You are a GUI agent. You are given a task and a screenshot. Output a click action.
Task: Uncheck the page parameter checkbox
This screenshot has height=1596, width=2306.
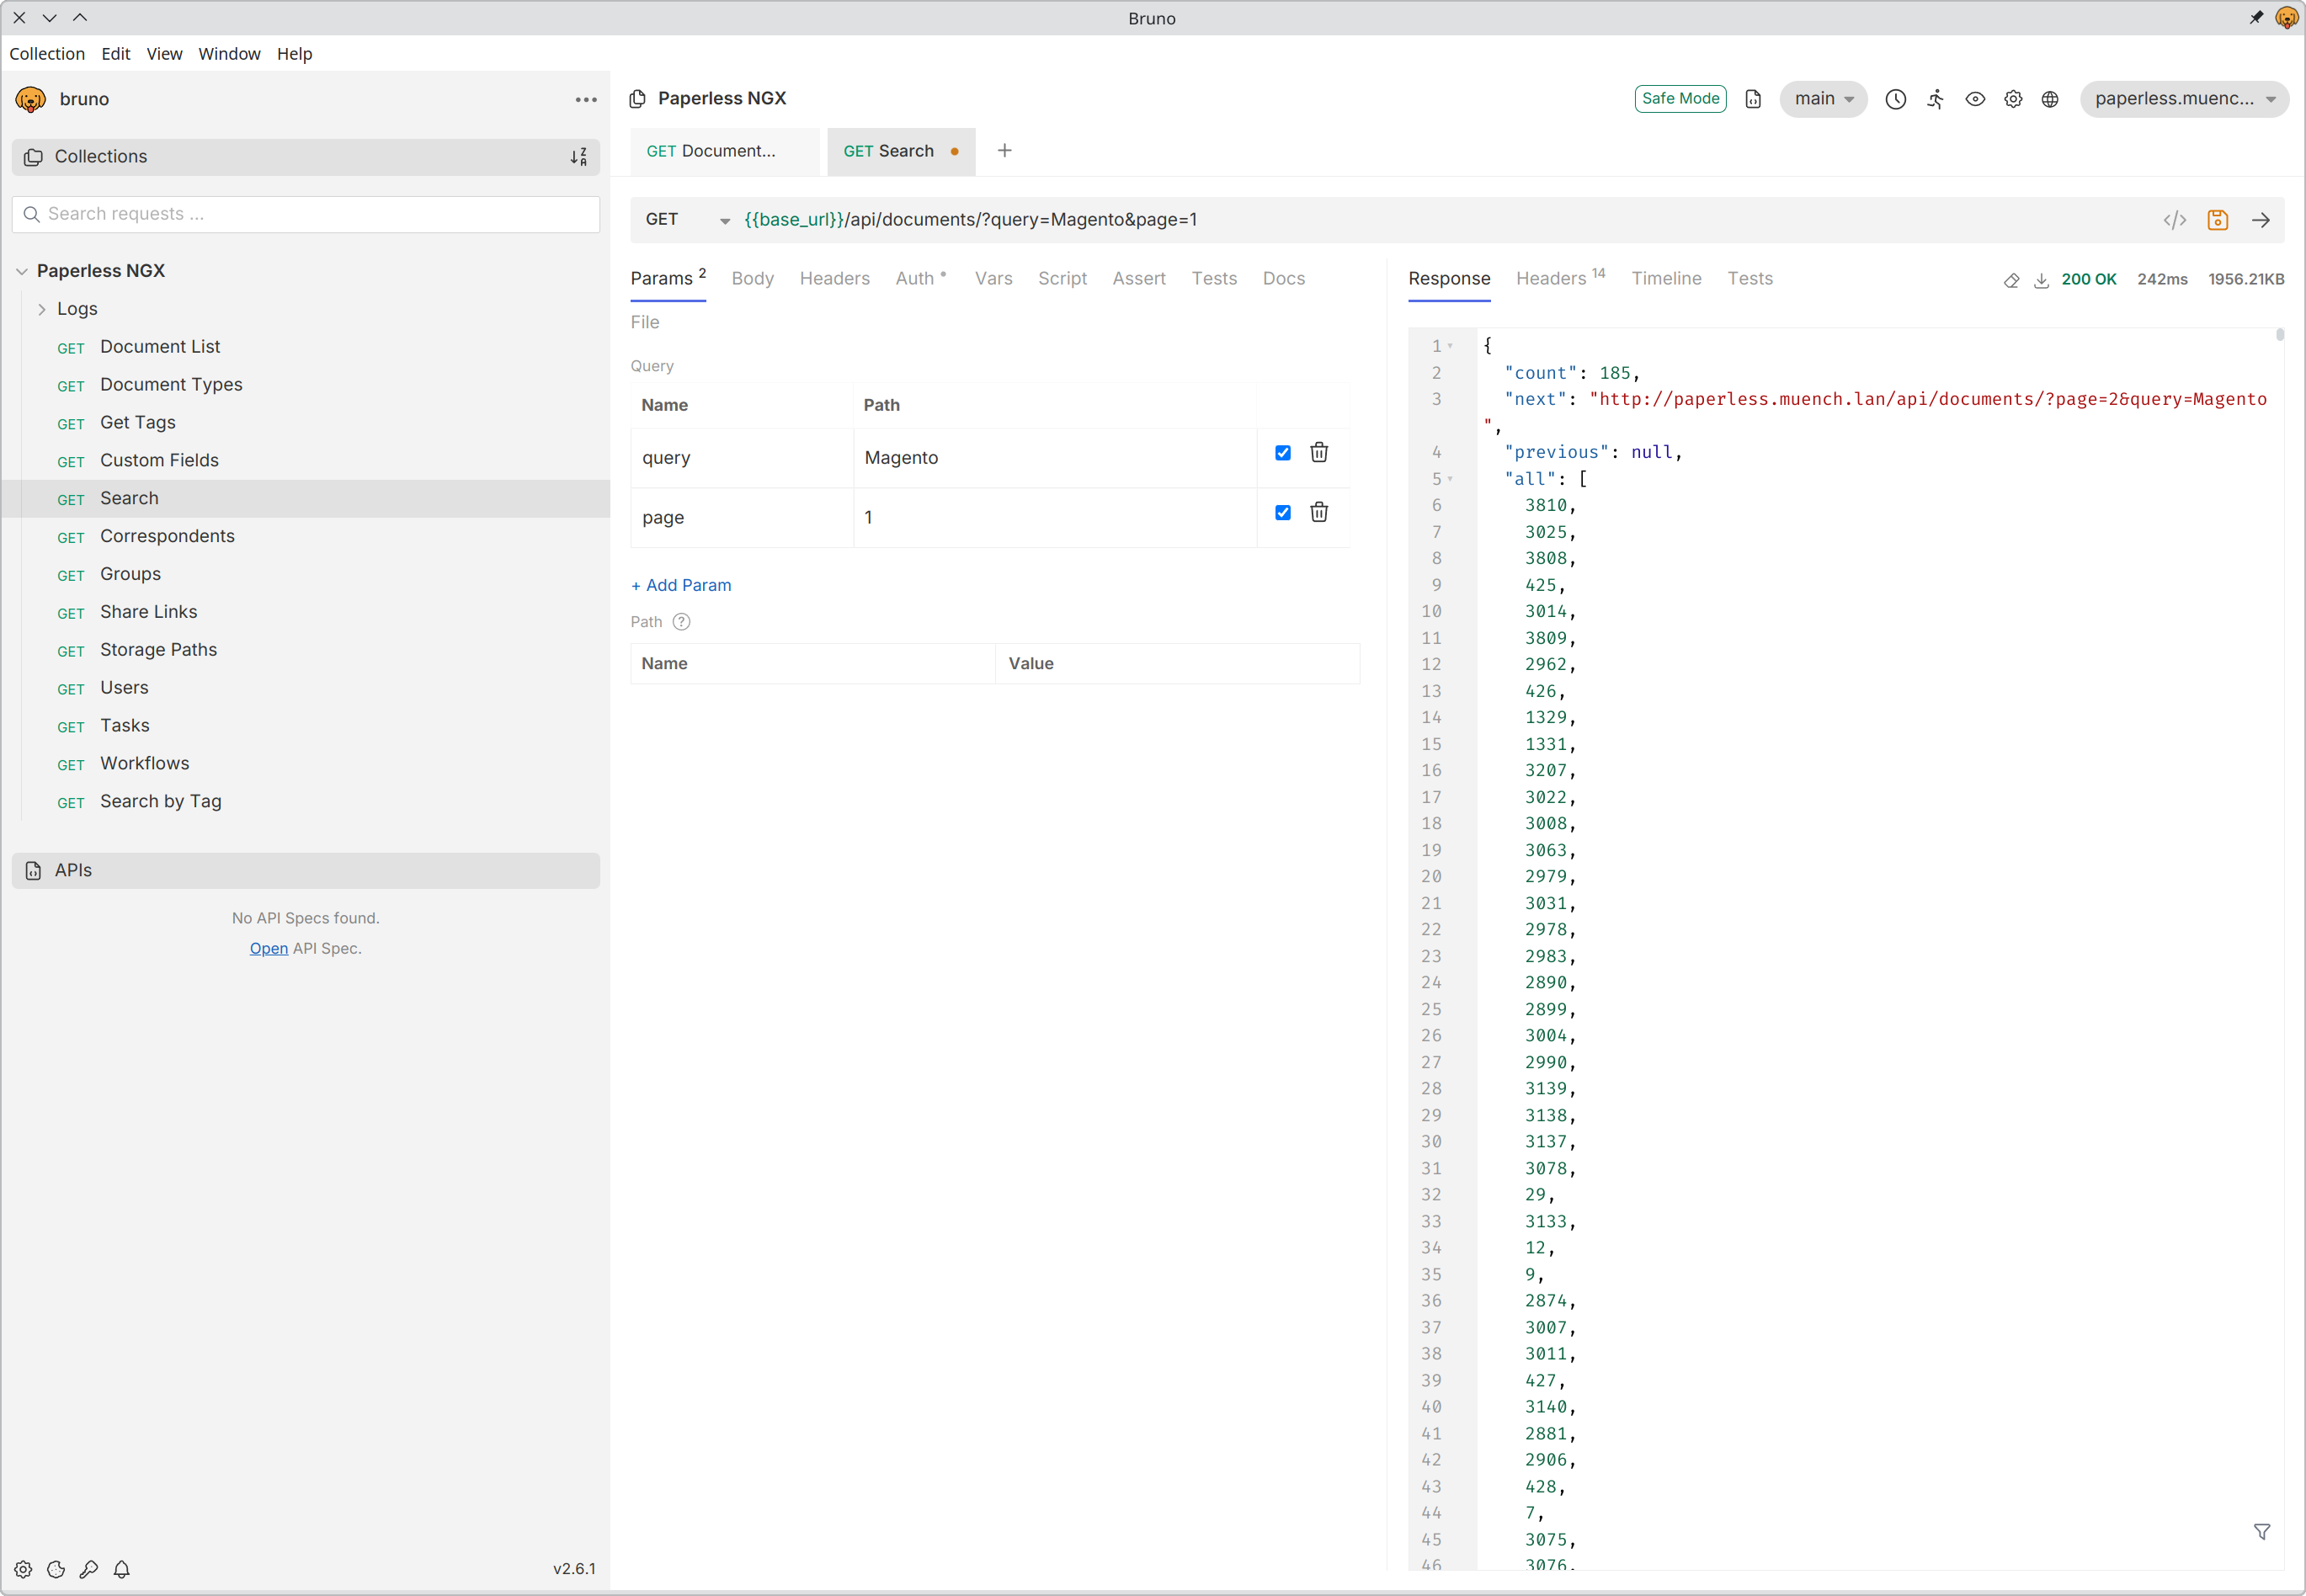[1283, 513]
